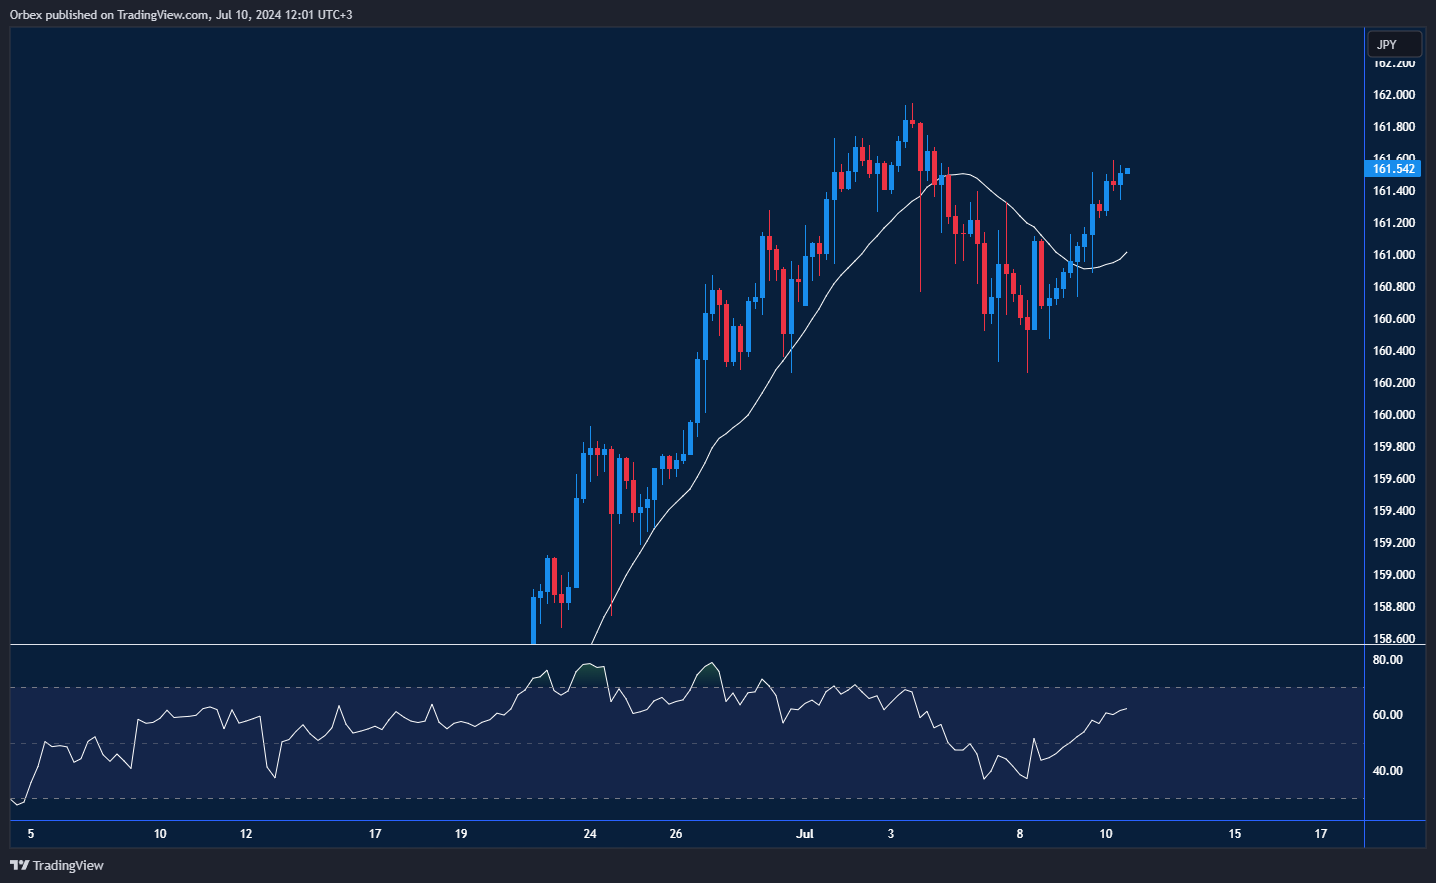This screenshot has width=1436, height=883.
Task: Select the 159.000 price axis label
Action: (1394, 575)
